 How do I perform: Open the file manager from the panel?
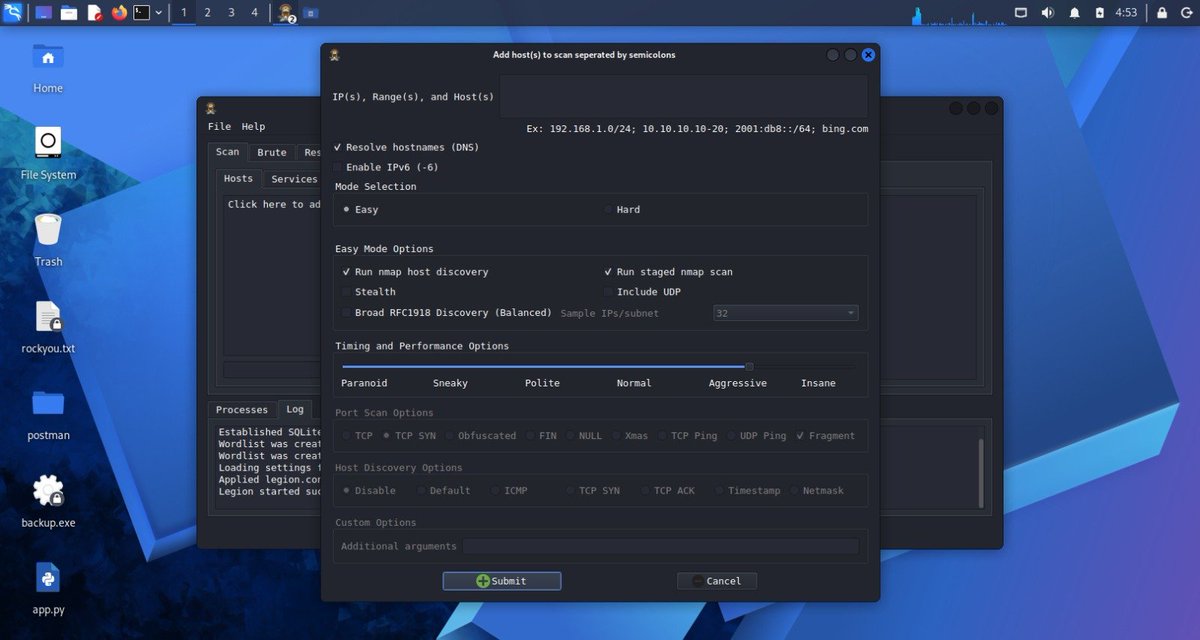69,13
